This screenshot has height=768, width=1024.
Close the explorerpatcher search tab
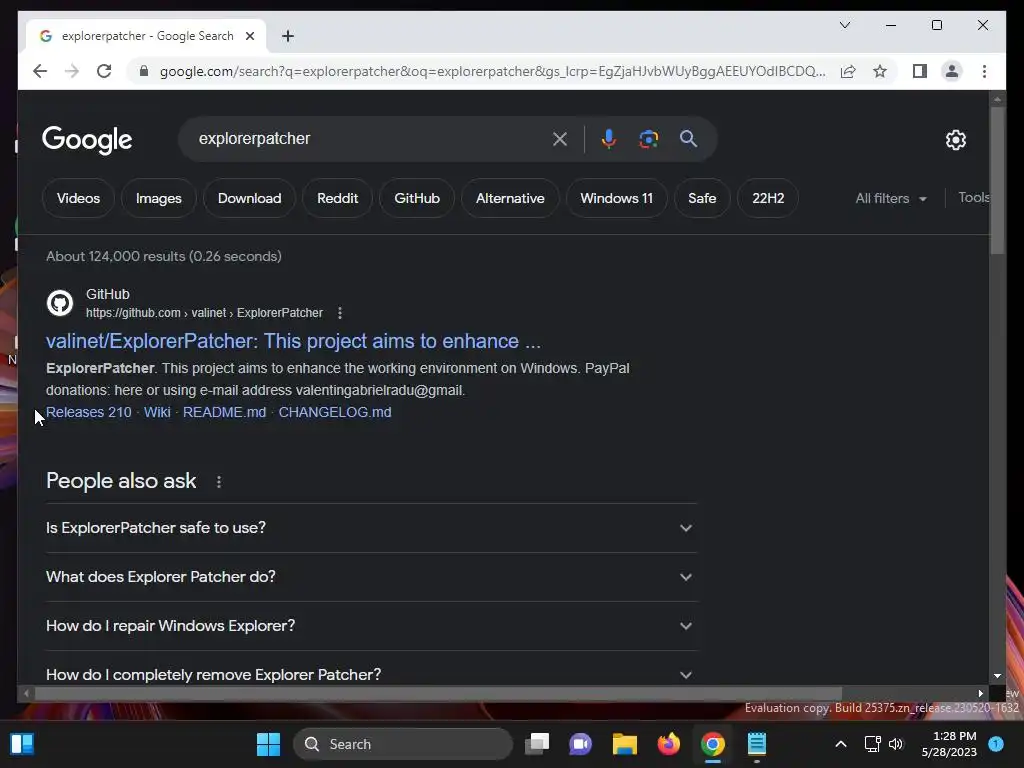[249, 37]
